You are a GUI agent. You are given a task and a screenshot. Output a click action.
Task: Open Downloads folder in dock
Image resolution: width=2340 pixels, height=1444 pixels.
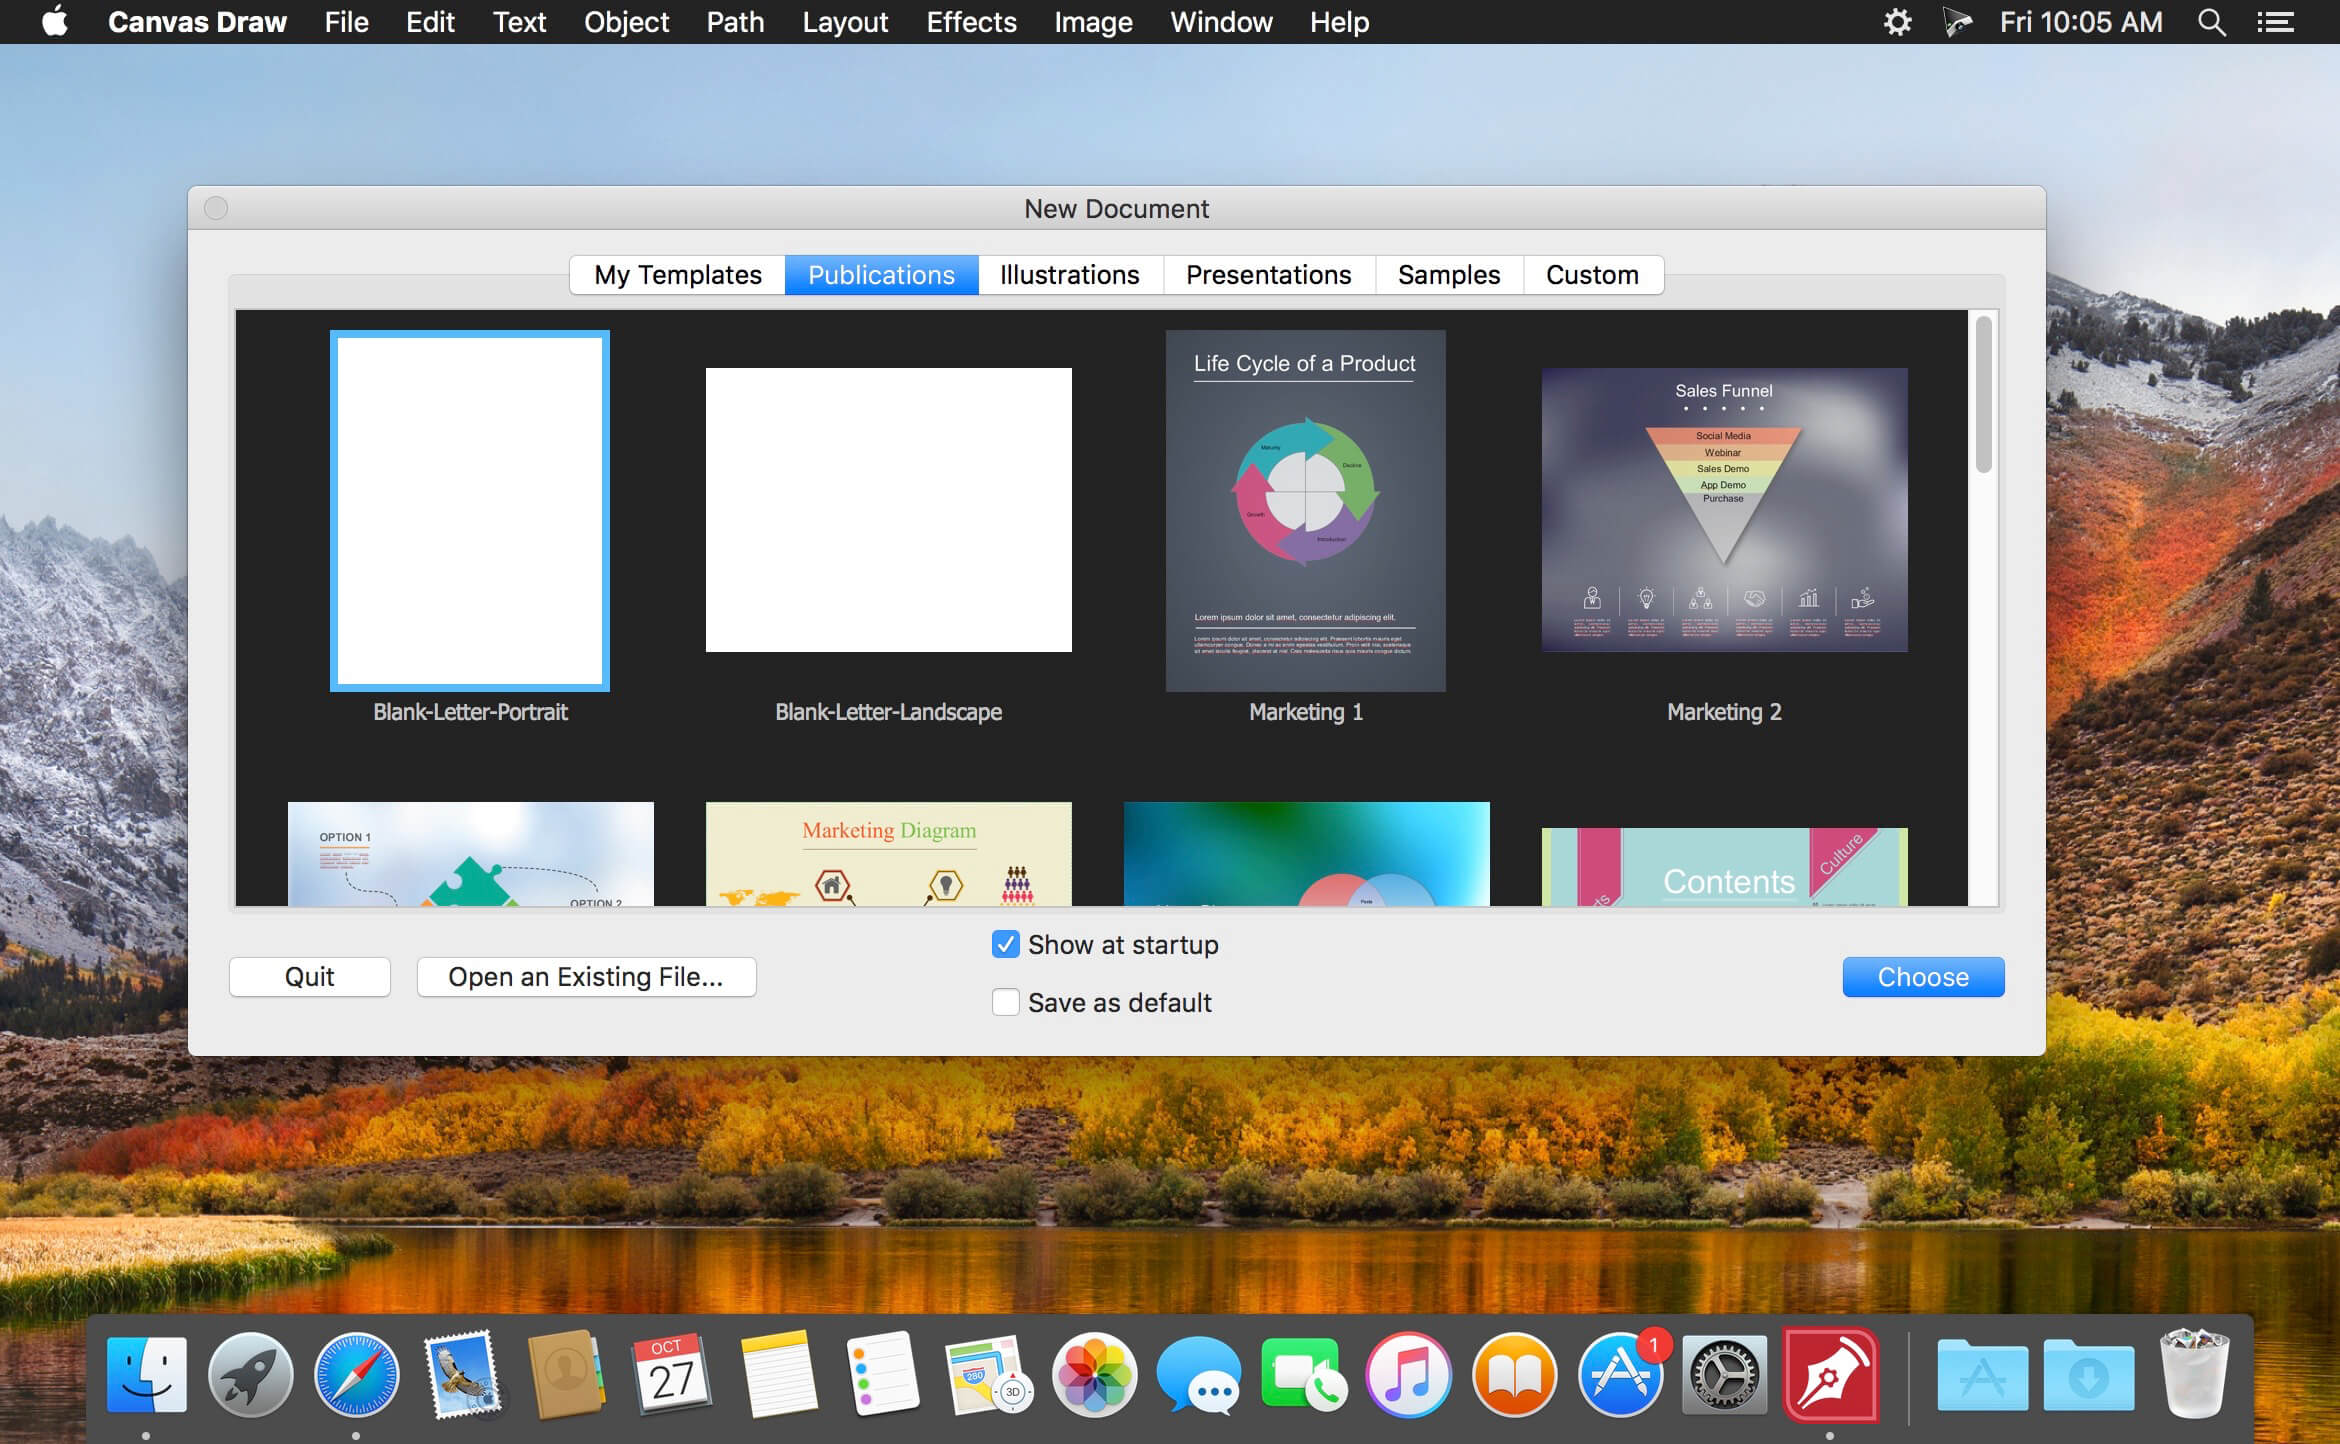click(x=2088, y=1375)
